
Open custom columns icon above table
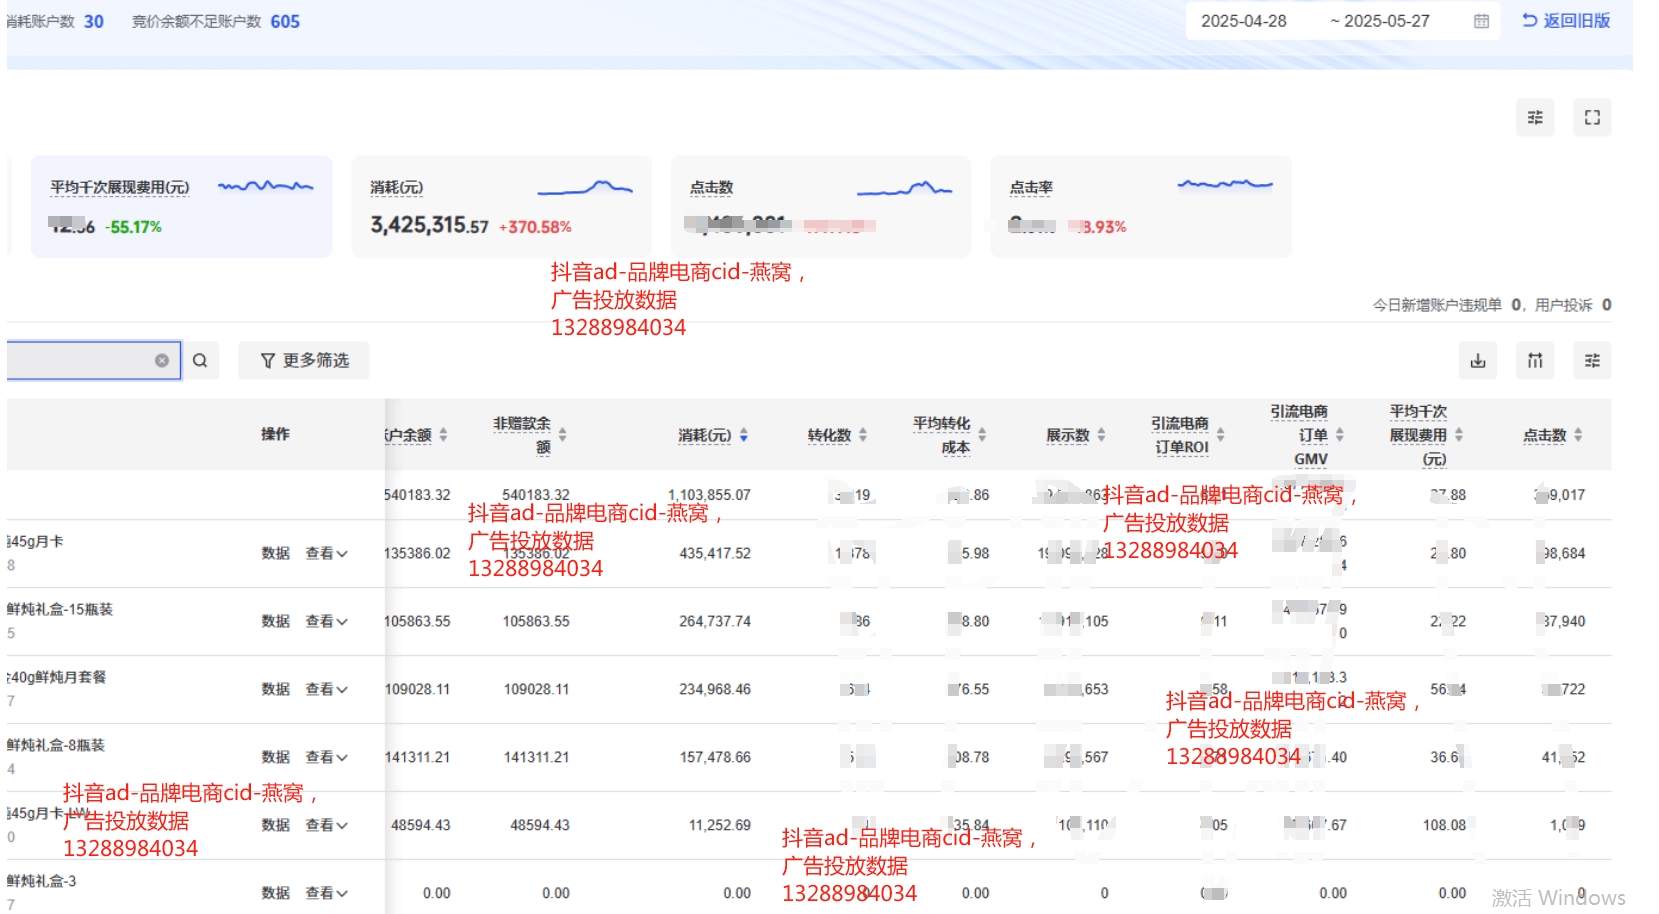(1535, 360)
